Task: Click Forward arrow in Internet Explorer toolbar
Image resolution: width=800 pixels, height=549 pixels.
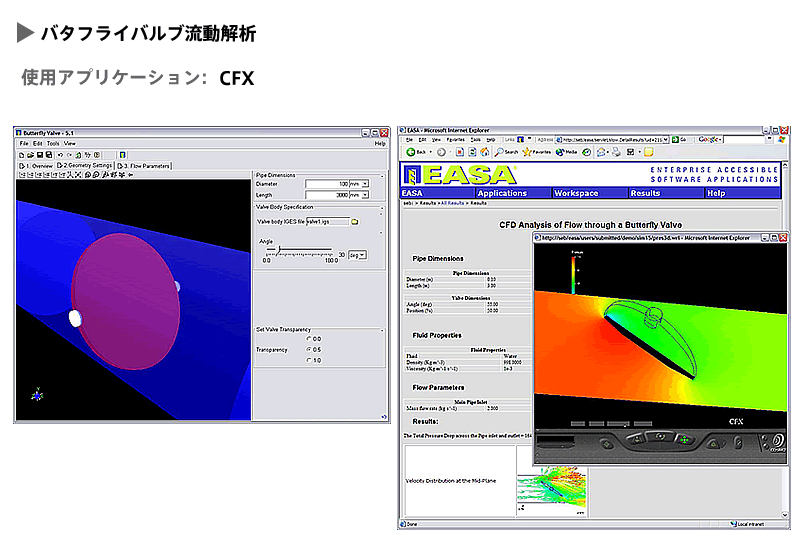Action: point(441,152)
